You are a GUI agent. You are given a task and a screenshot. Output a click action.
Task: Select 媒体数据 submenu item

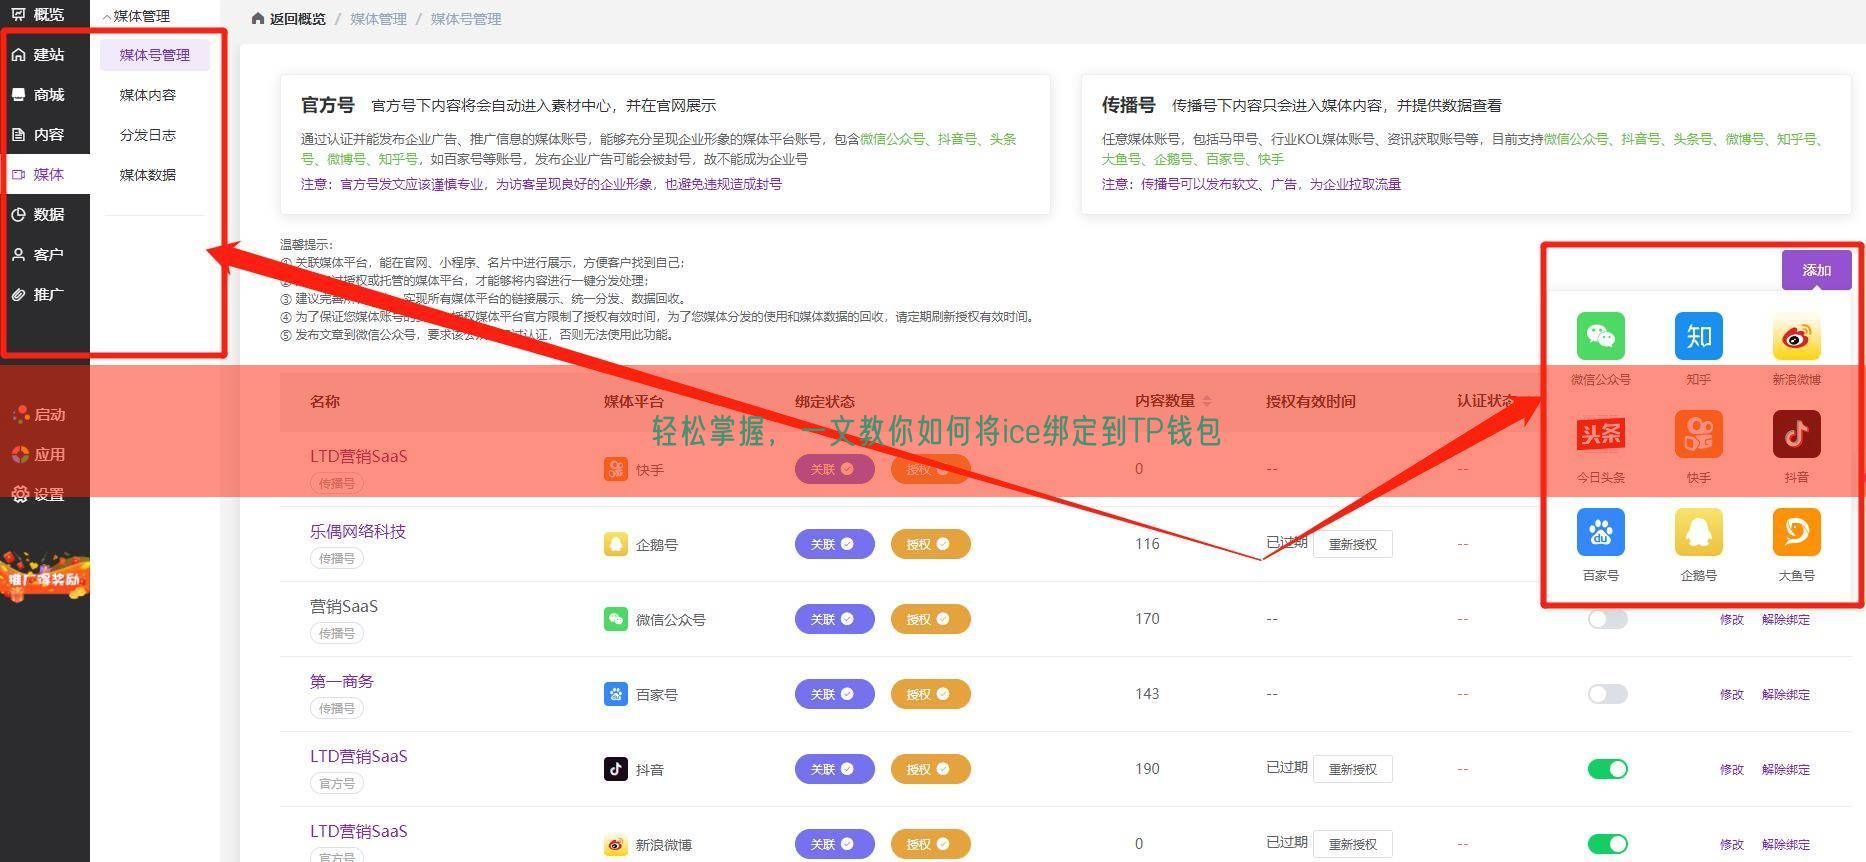(x=148, y=175)
